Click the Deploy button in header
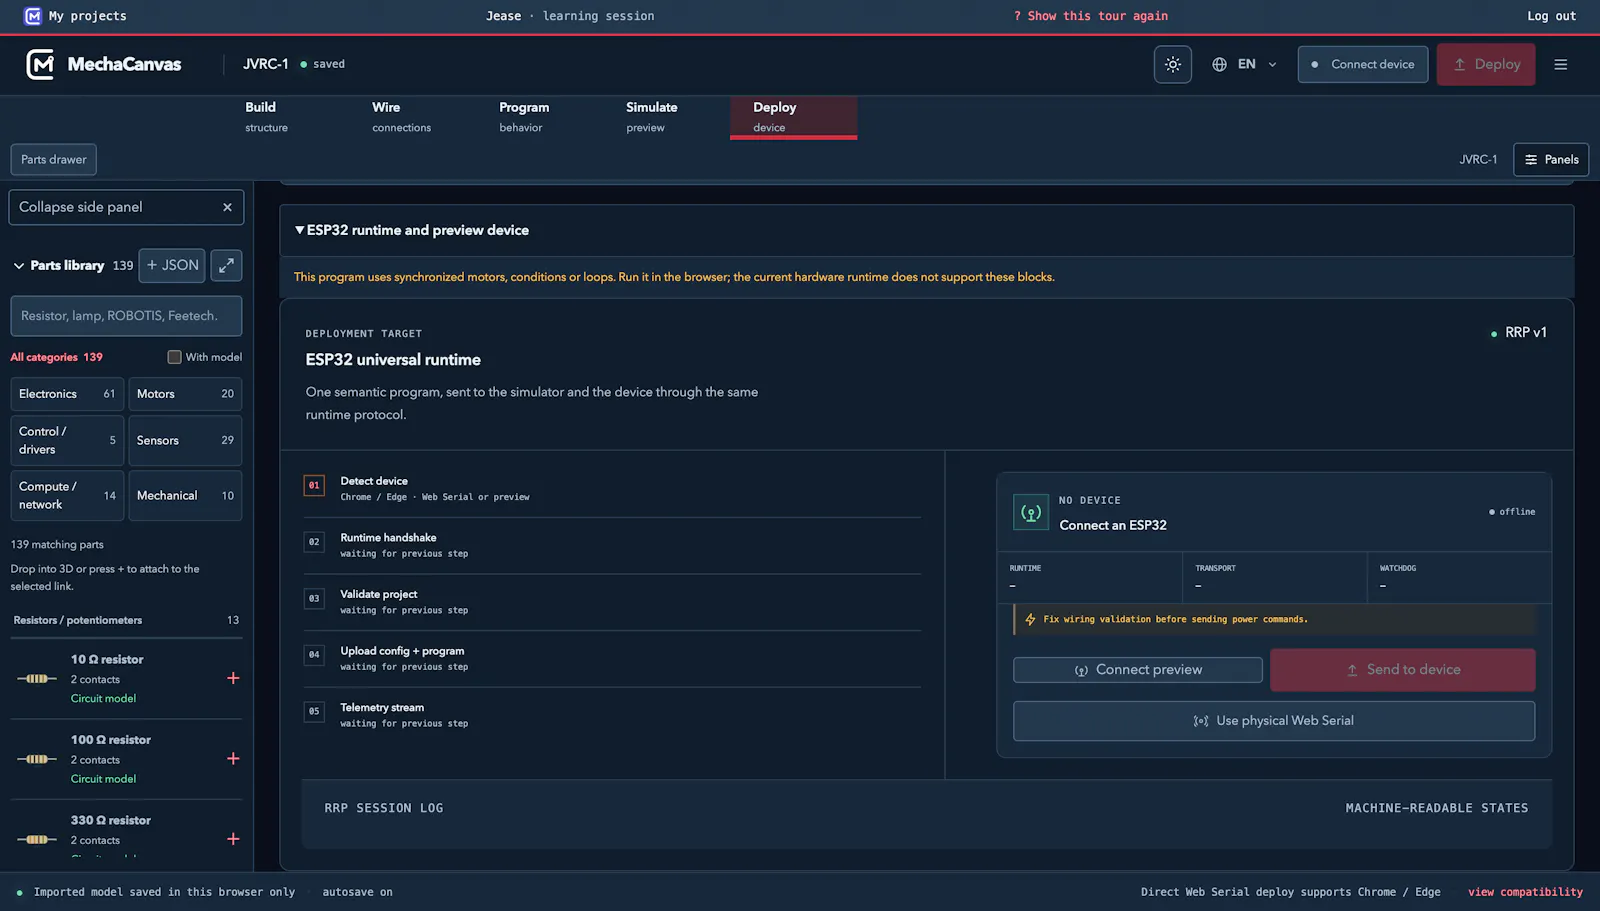 click(1485, 64)
